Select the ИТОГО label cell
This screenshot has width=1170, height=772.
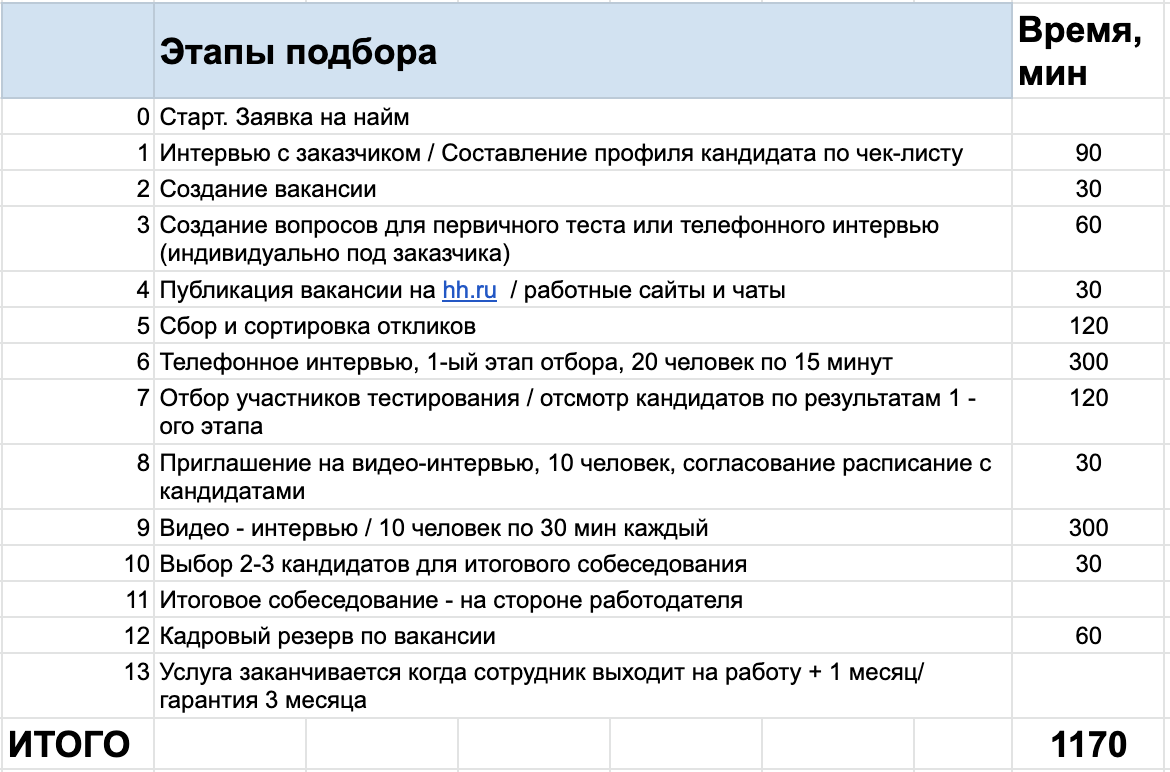[x=69, y=745]
